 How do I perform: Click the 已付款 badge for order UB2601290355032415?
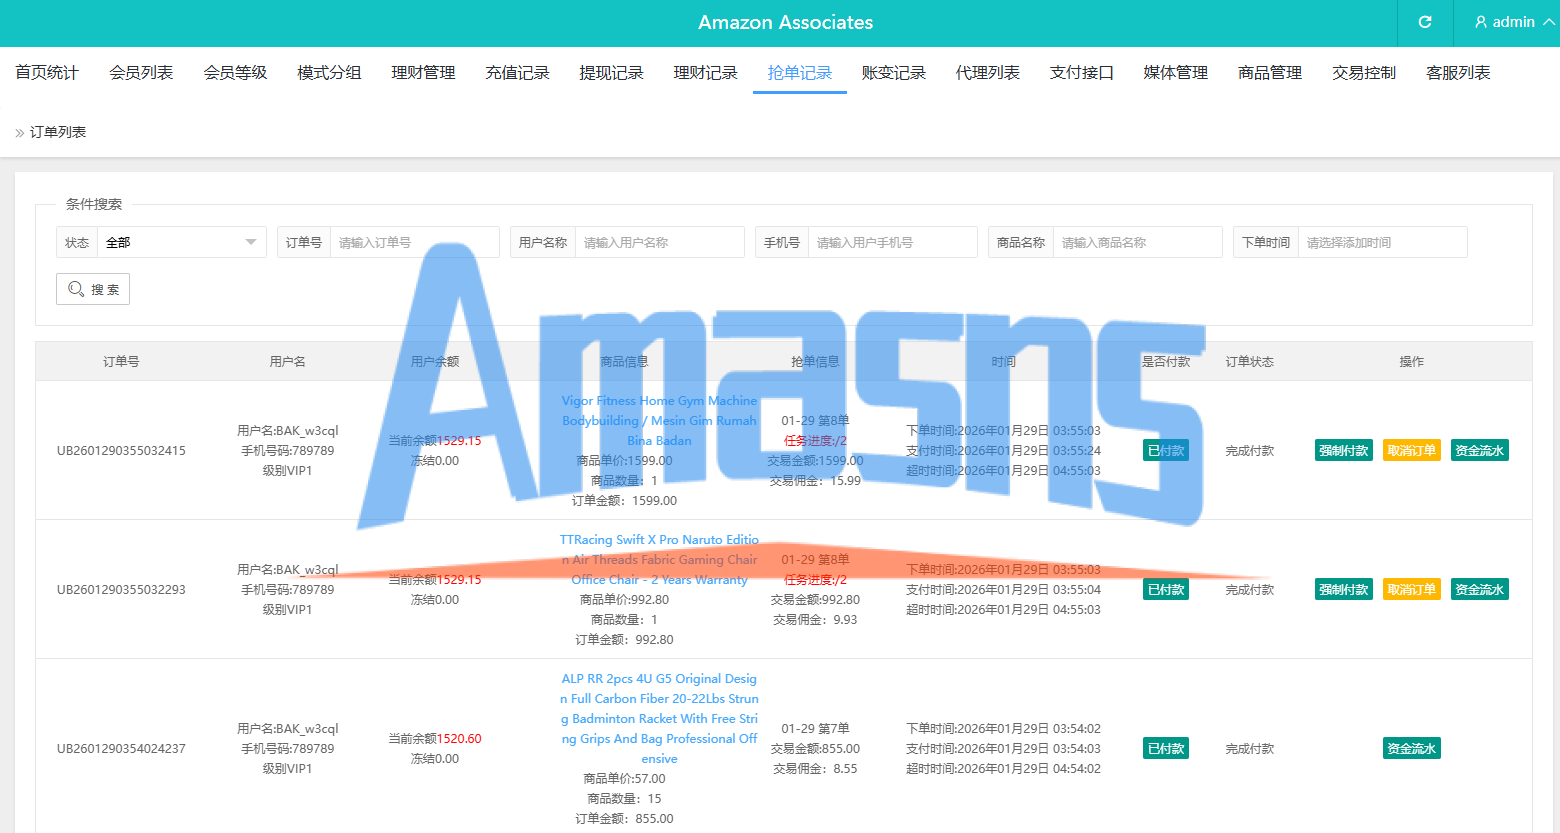[x=1166, y=450]
